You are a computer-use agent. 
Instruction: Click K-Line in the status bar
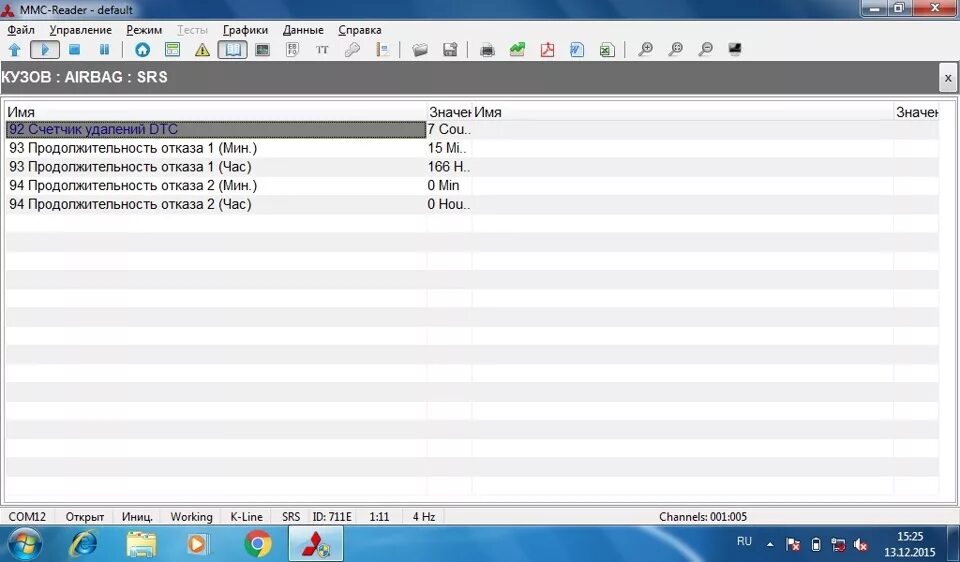pos(246,517)
